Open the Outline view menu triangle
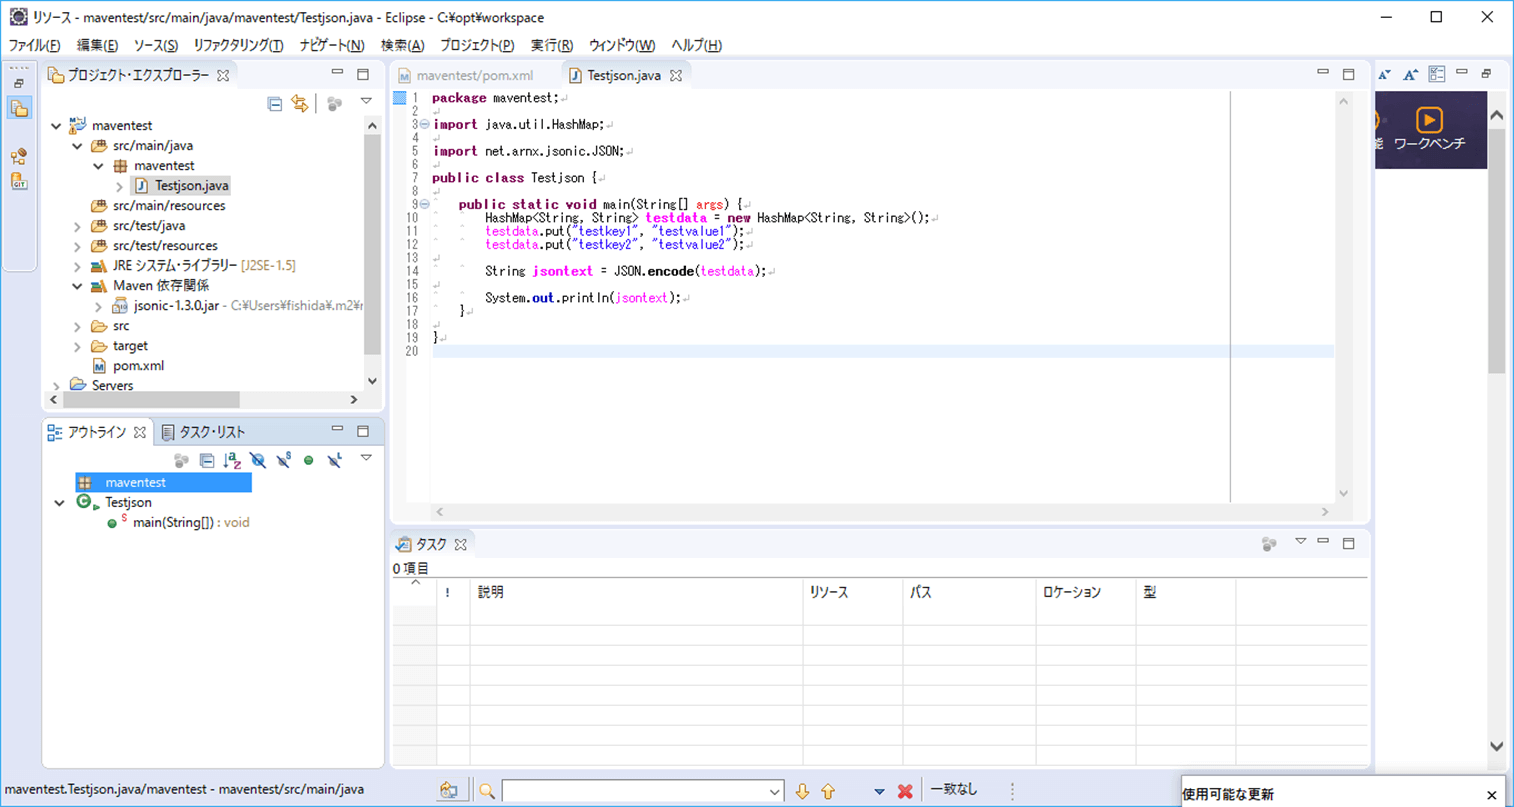This screenshot has width=1514, height=807. pyautogui.click(x=366, y=458)
